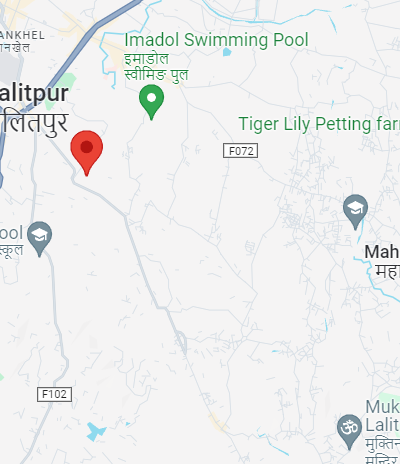This screenshot has height=464, width=400.
Task: Open the school marker near Mah label
Action: (x=355, y=212)
